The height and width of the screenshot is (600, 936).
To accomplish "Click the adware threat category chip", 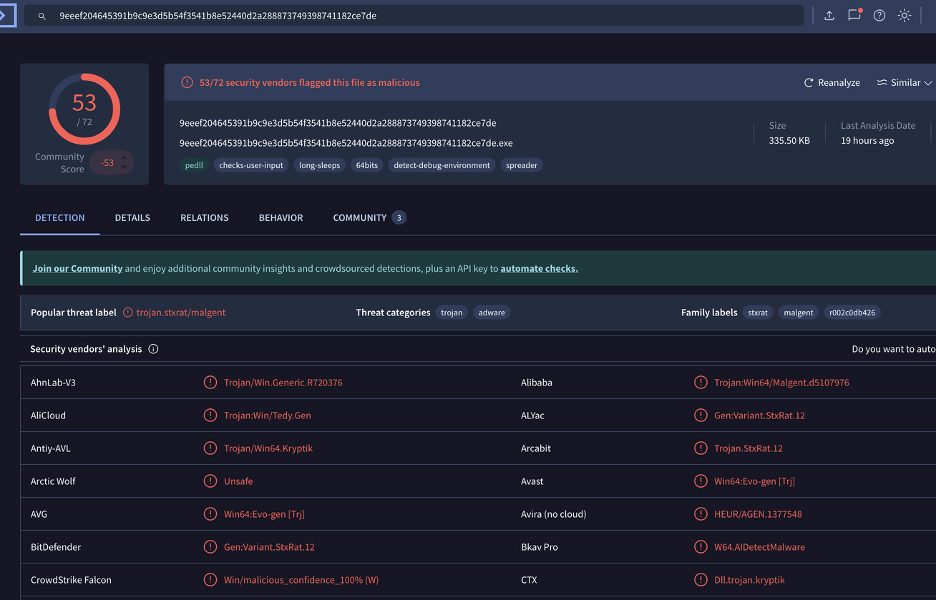I will click(x=491, y=313).
